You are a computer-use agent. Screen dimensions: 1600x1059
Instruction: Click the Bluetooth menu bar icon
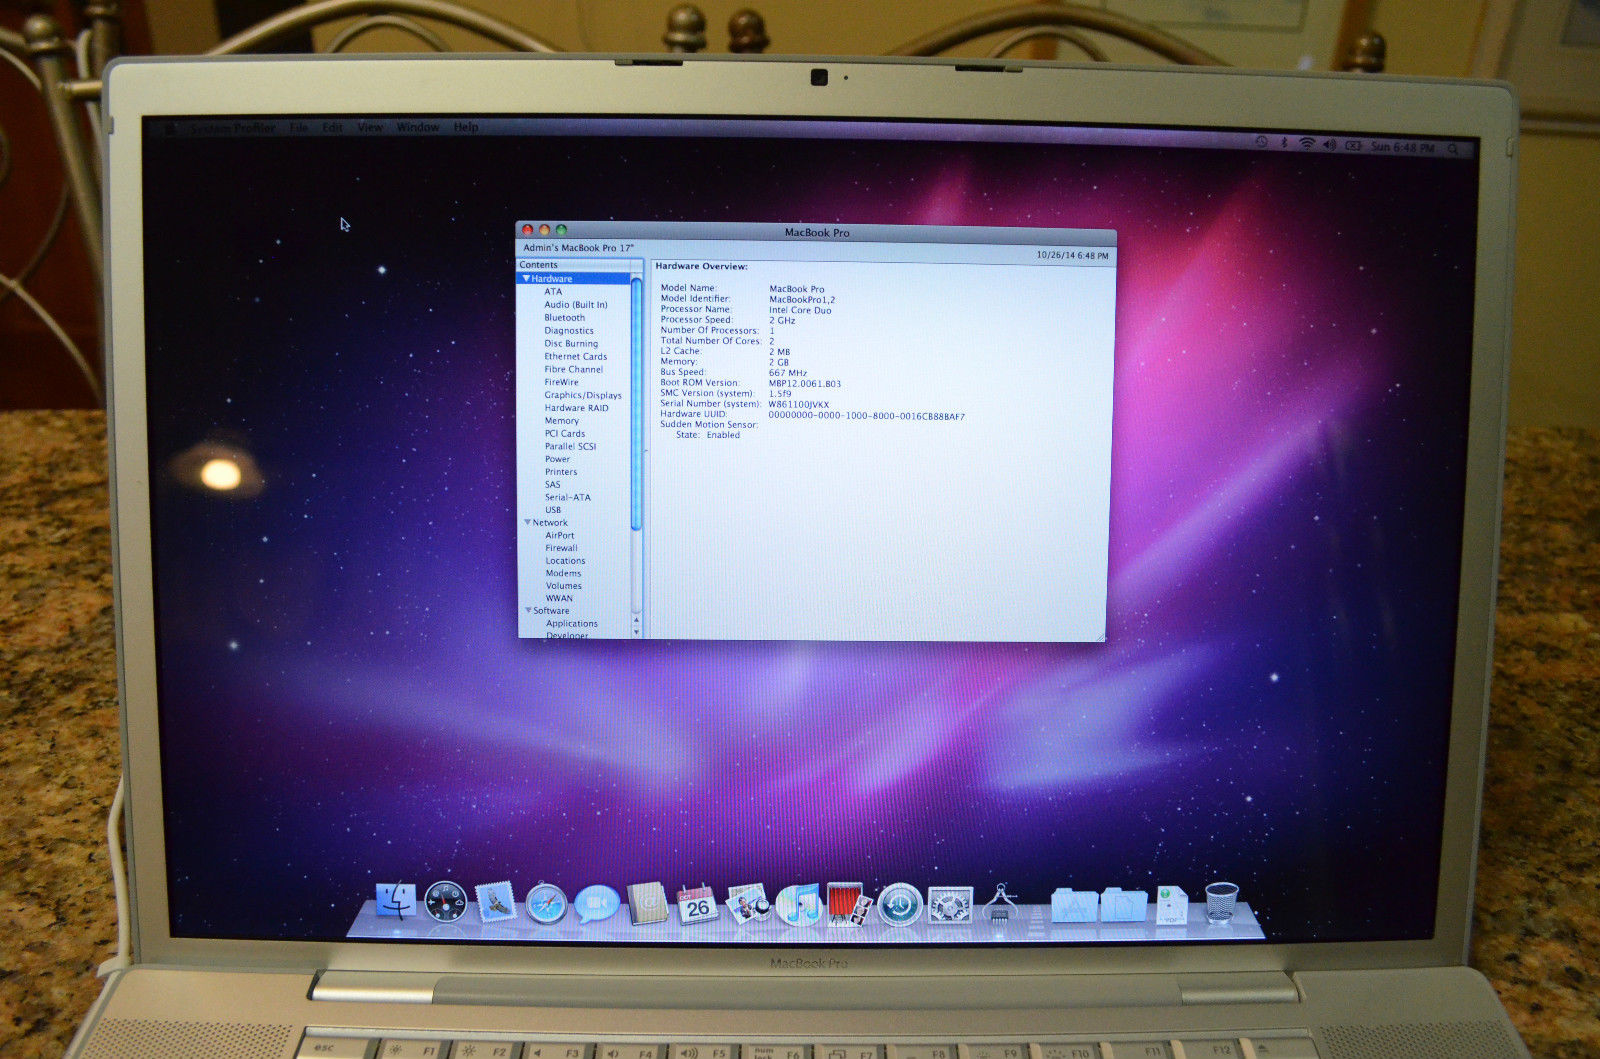(x=1285, y=143)
